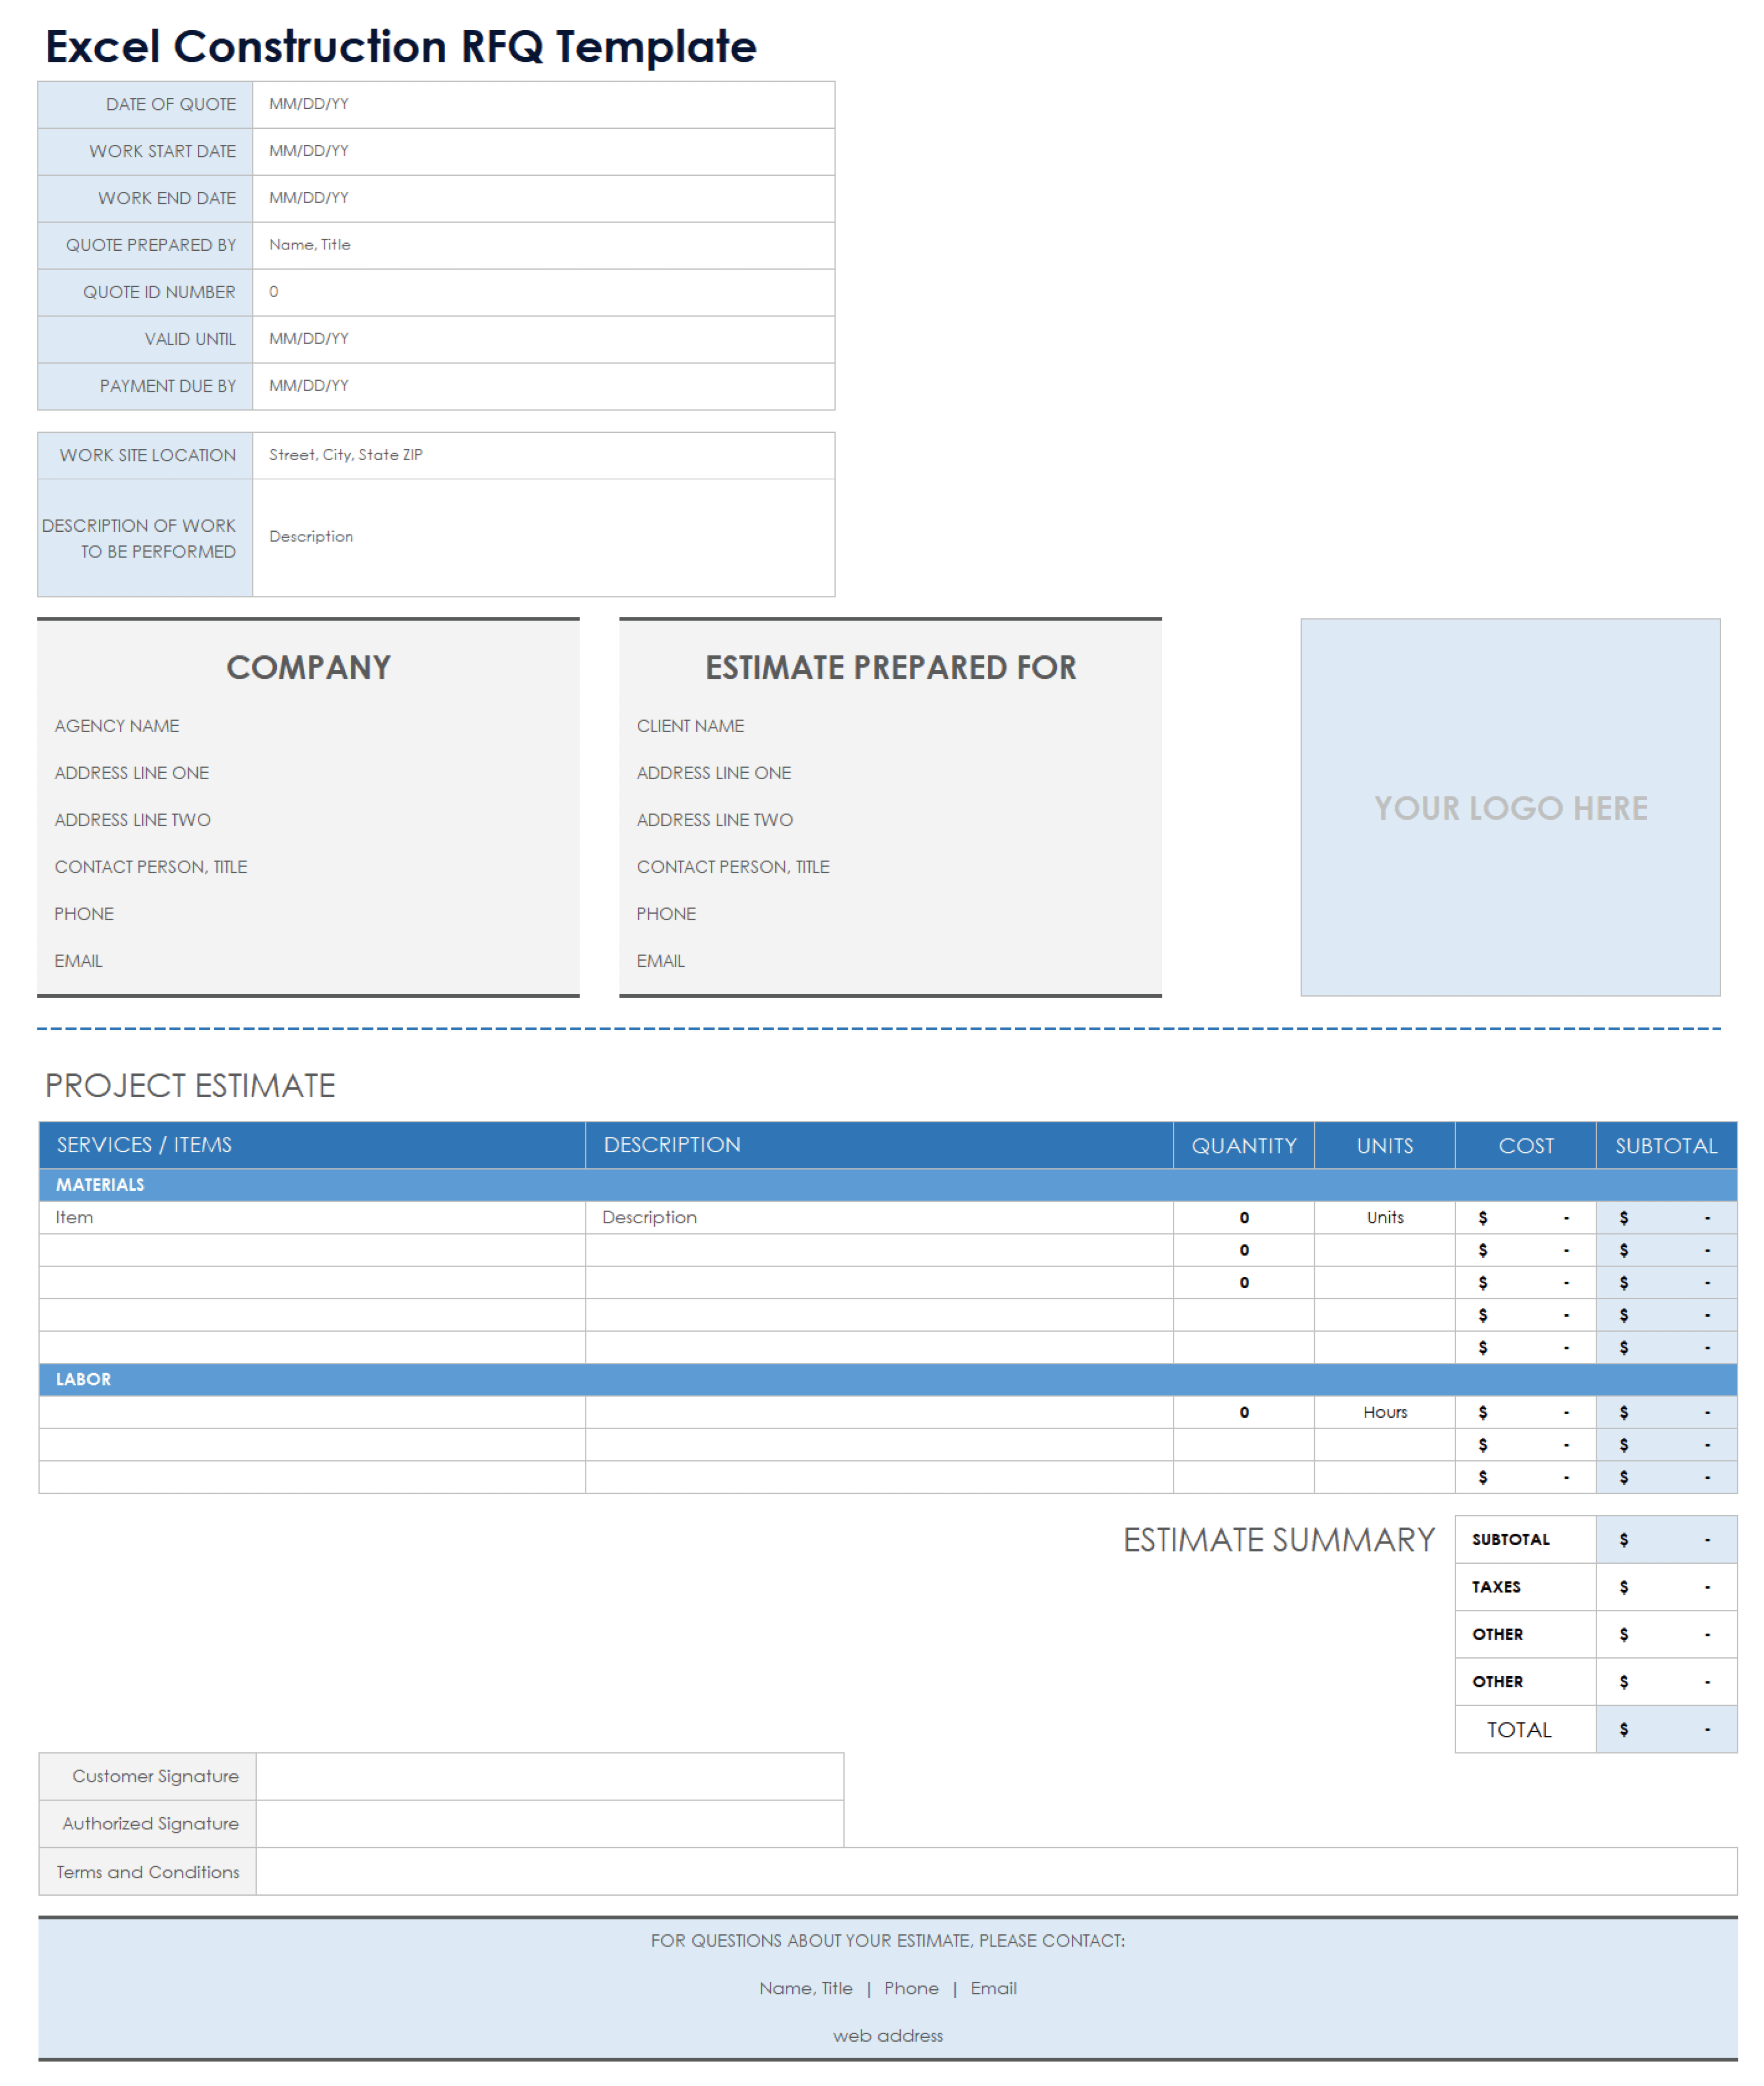Click the Item cell in first materials row
The width and height of the screenshot is (1764, 2086).
coord(312,1218)
